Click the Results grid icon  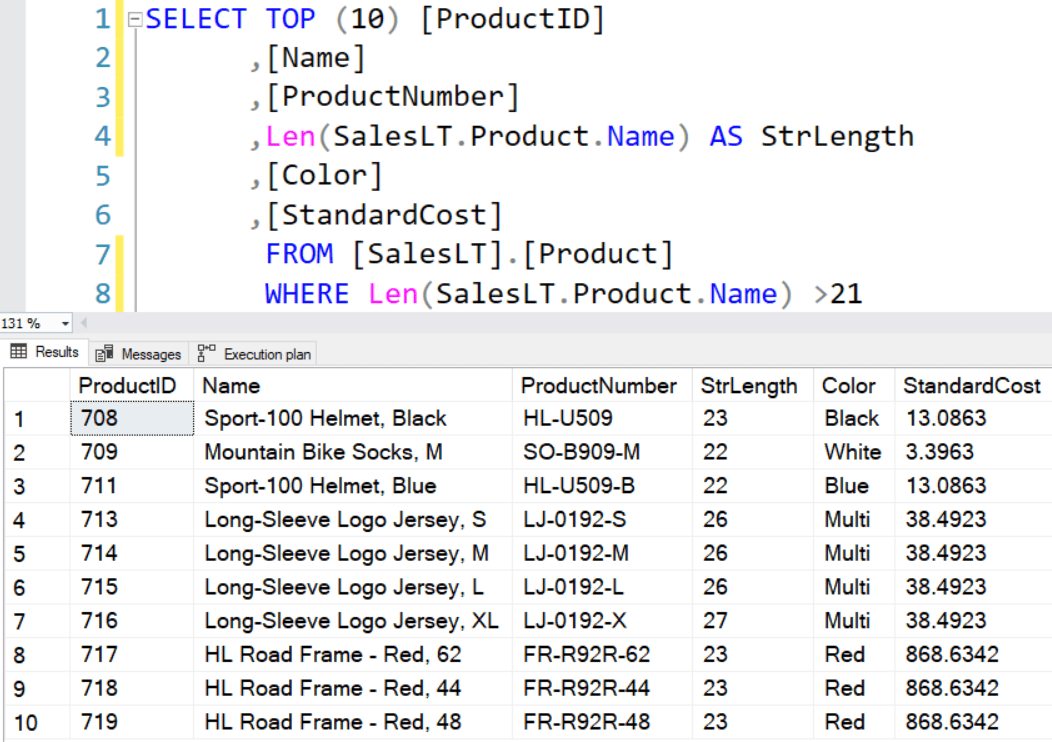[x=19, y=352]
